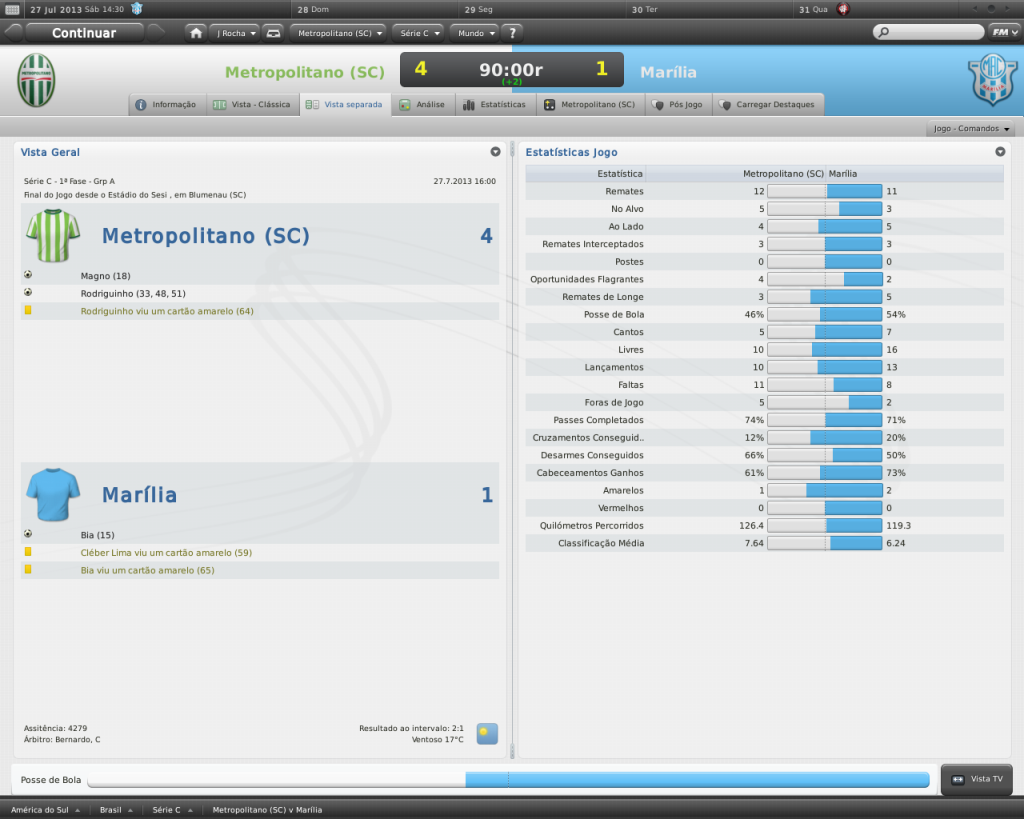Open the FM menu button
The width and height of the screenshot is (1024, 819).
click(1002, 32)
